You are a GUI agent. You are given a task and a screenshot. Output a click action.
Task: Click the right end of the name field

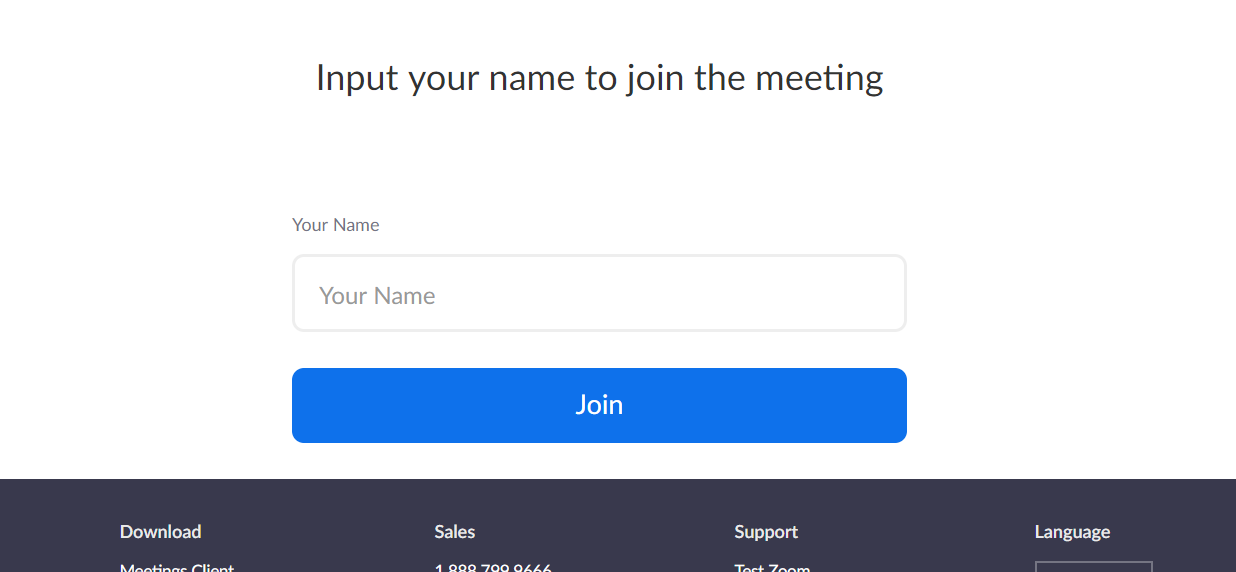880,293
